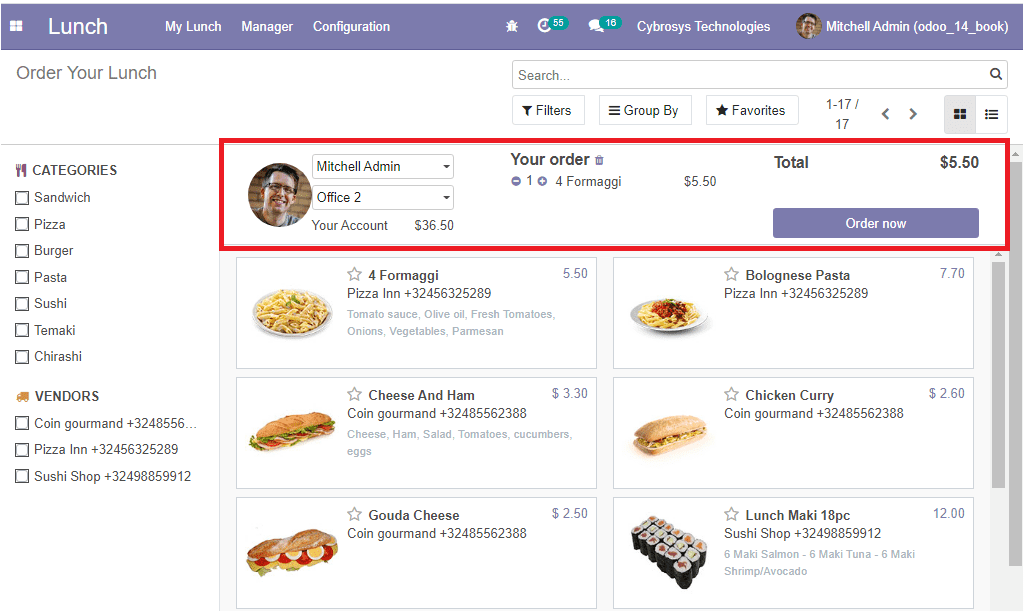Image resolution: width=1024 pixels, height=612 pixels.
Task: Click the debug bug icon
Action: [x=512, y=26]
